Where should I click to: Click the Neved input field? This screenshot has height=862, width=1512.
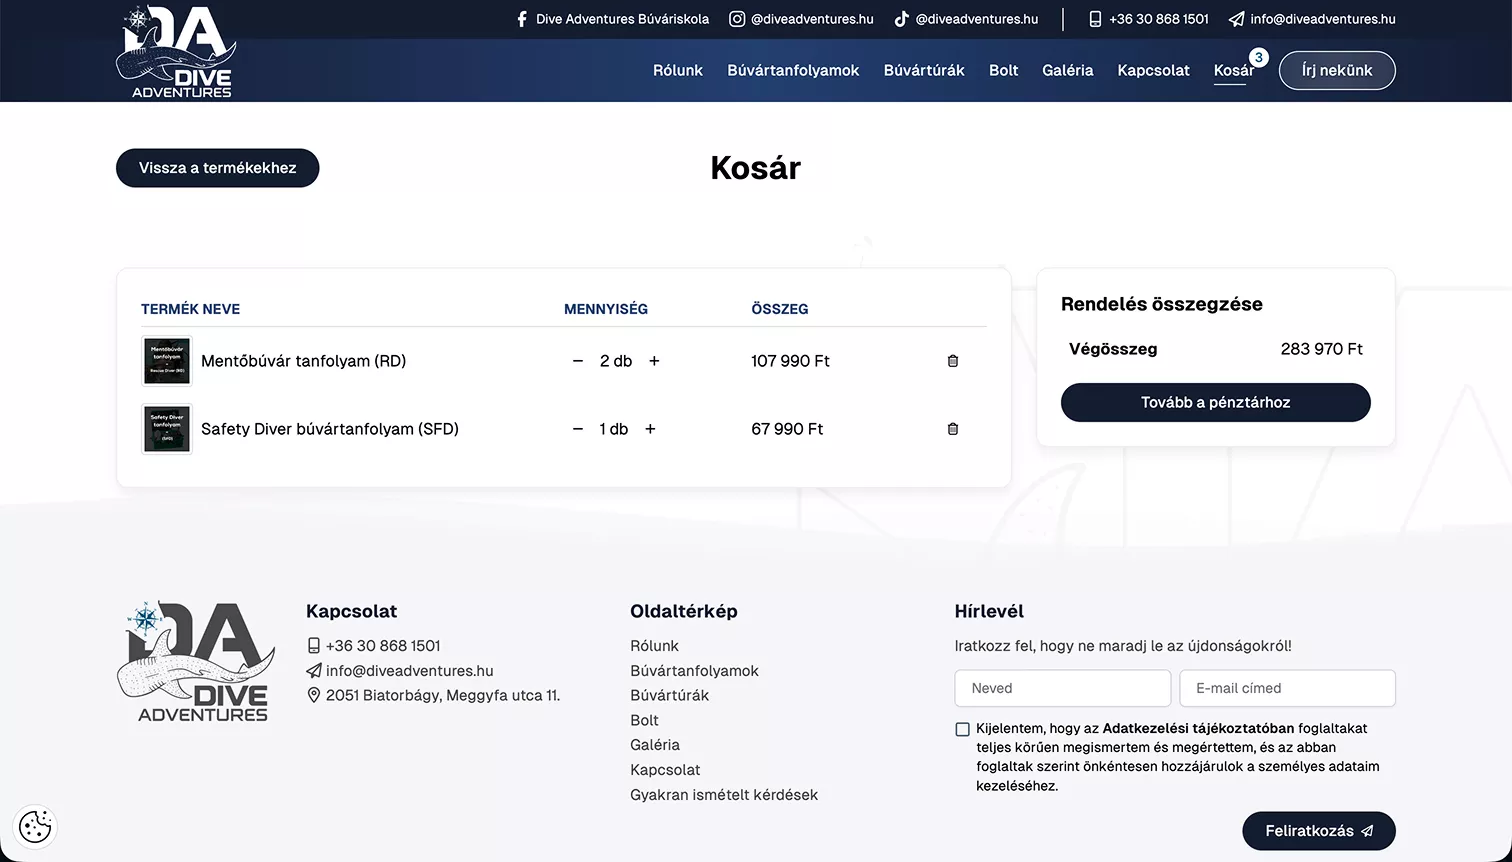[1063, 688]
